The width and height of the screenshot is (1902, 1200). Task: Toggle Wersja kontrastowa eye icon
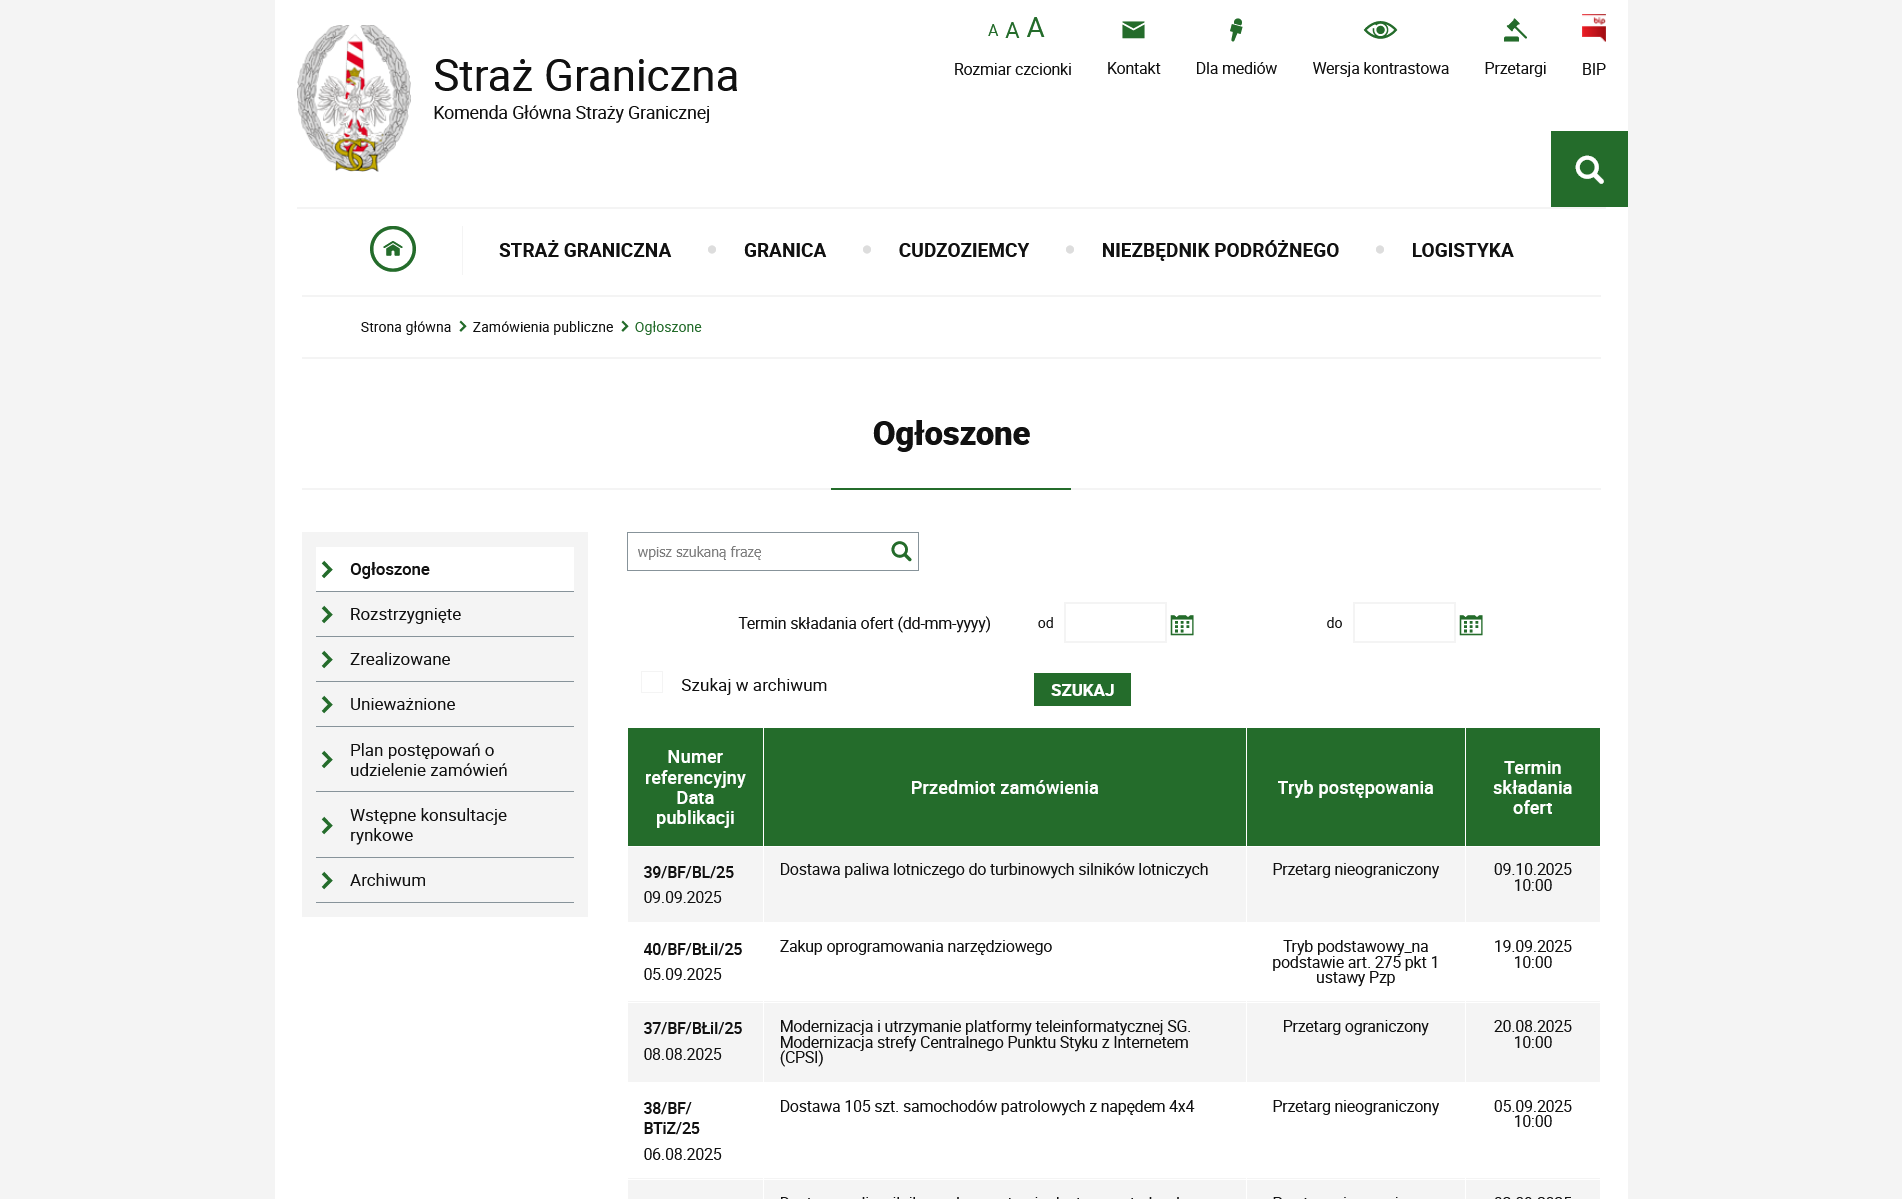[x=1380, y=30]
